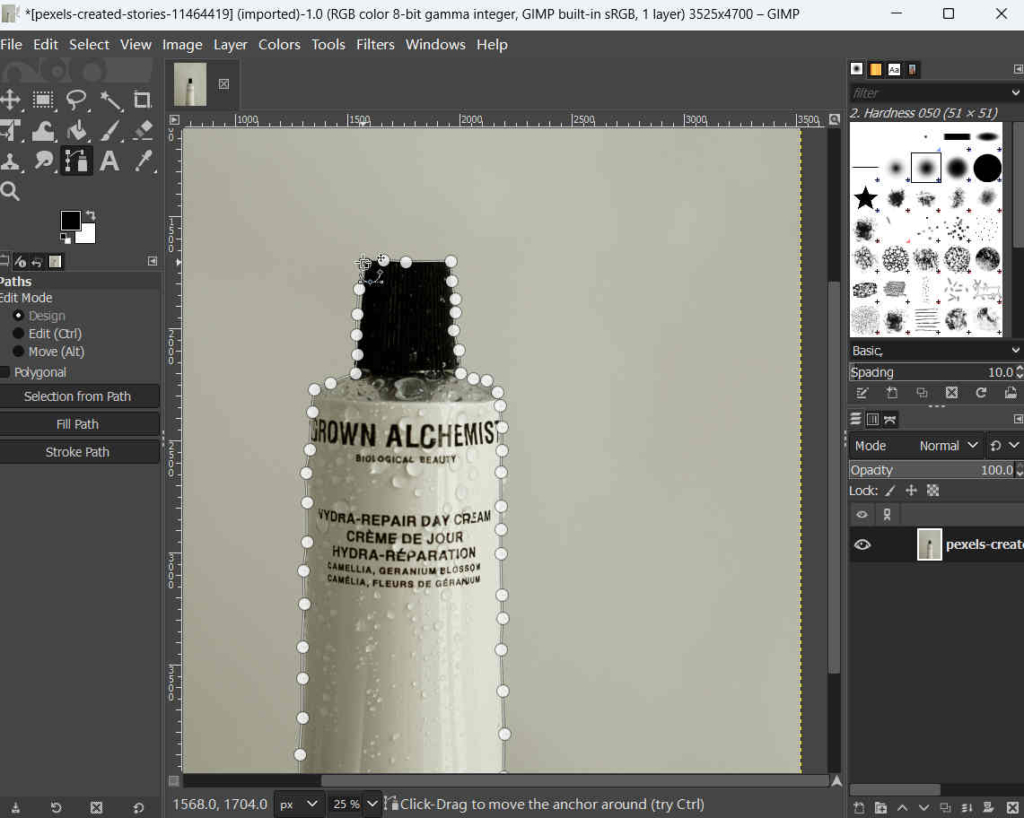Select the Clone stamp tool

pyautogui.click(x=10, y=160)
